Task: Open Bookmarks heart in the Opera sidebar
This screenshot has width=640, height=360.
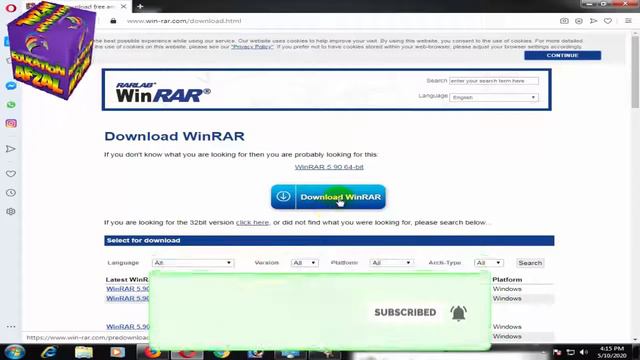Action: pyautogui.click(x=11, y=174)
